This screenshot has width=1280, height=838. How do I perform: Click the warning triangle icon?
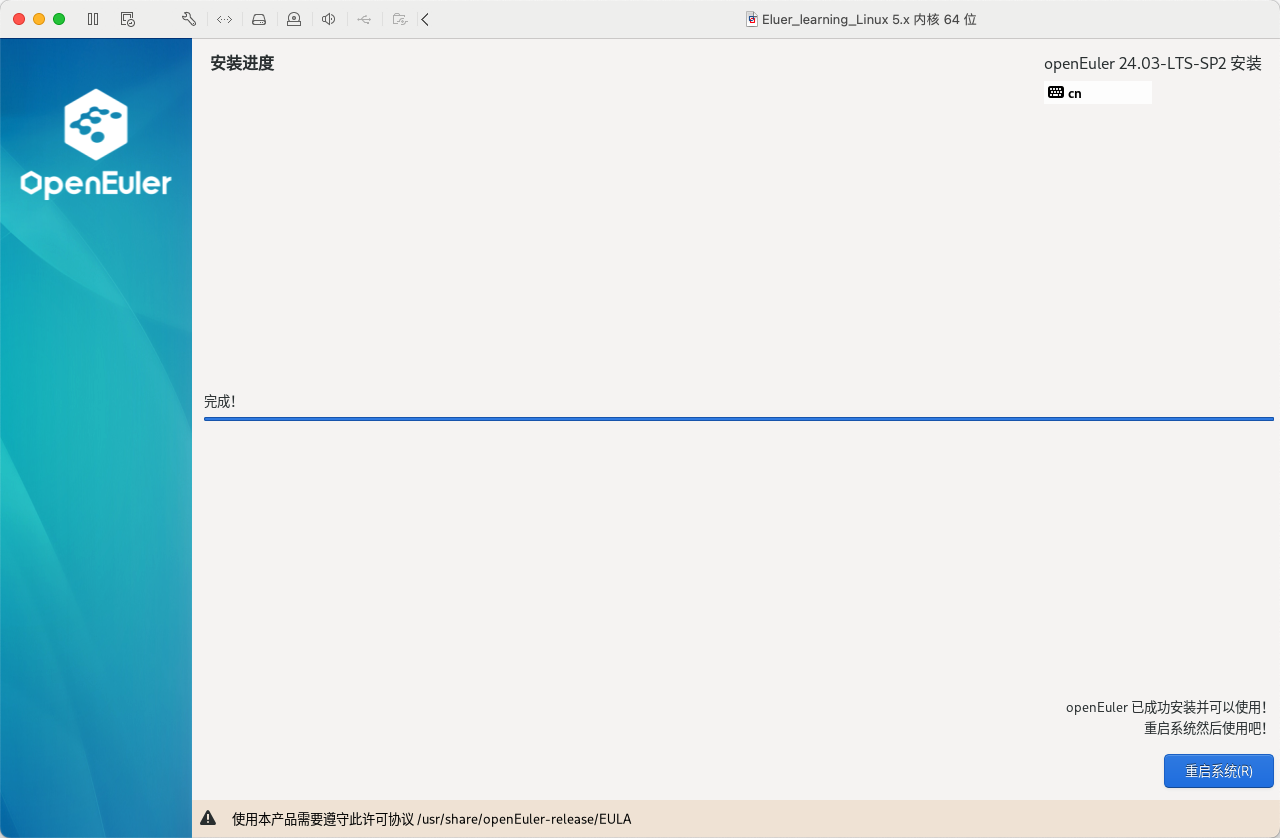[208, 818]
